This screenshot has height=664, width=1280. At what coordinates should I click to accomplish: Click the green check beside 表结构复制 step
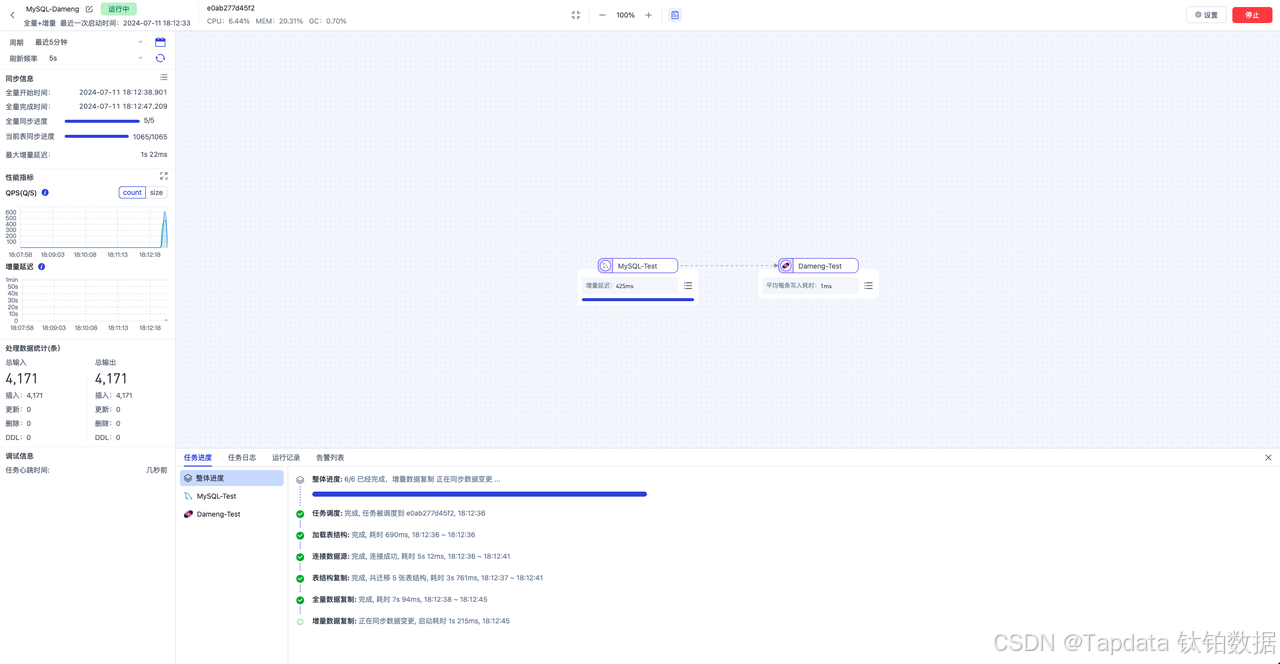300,579
